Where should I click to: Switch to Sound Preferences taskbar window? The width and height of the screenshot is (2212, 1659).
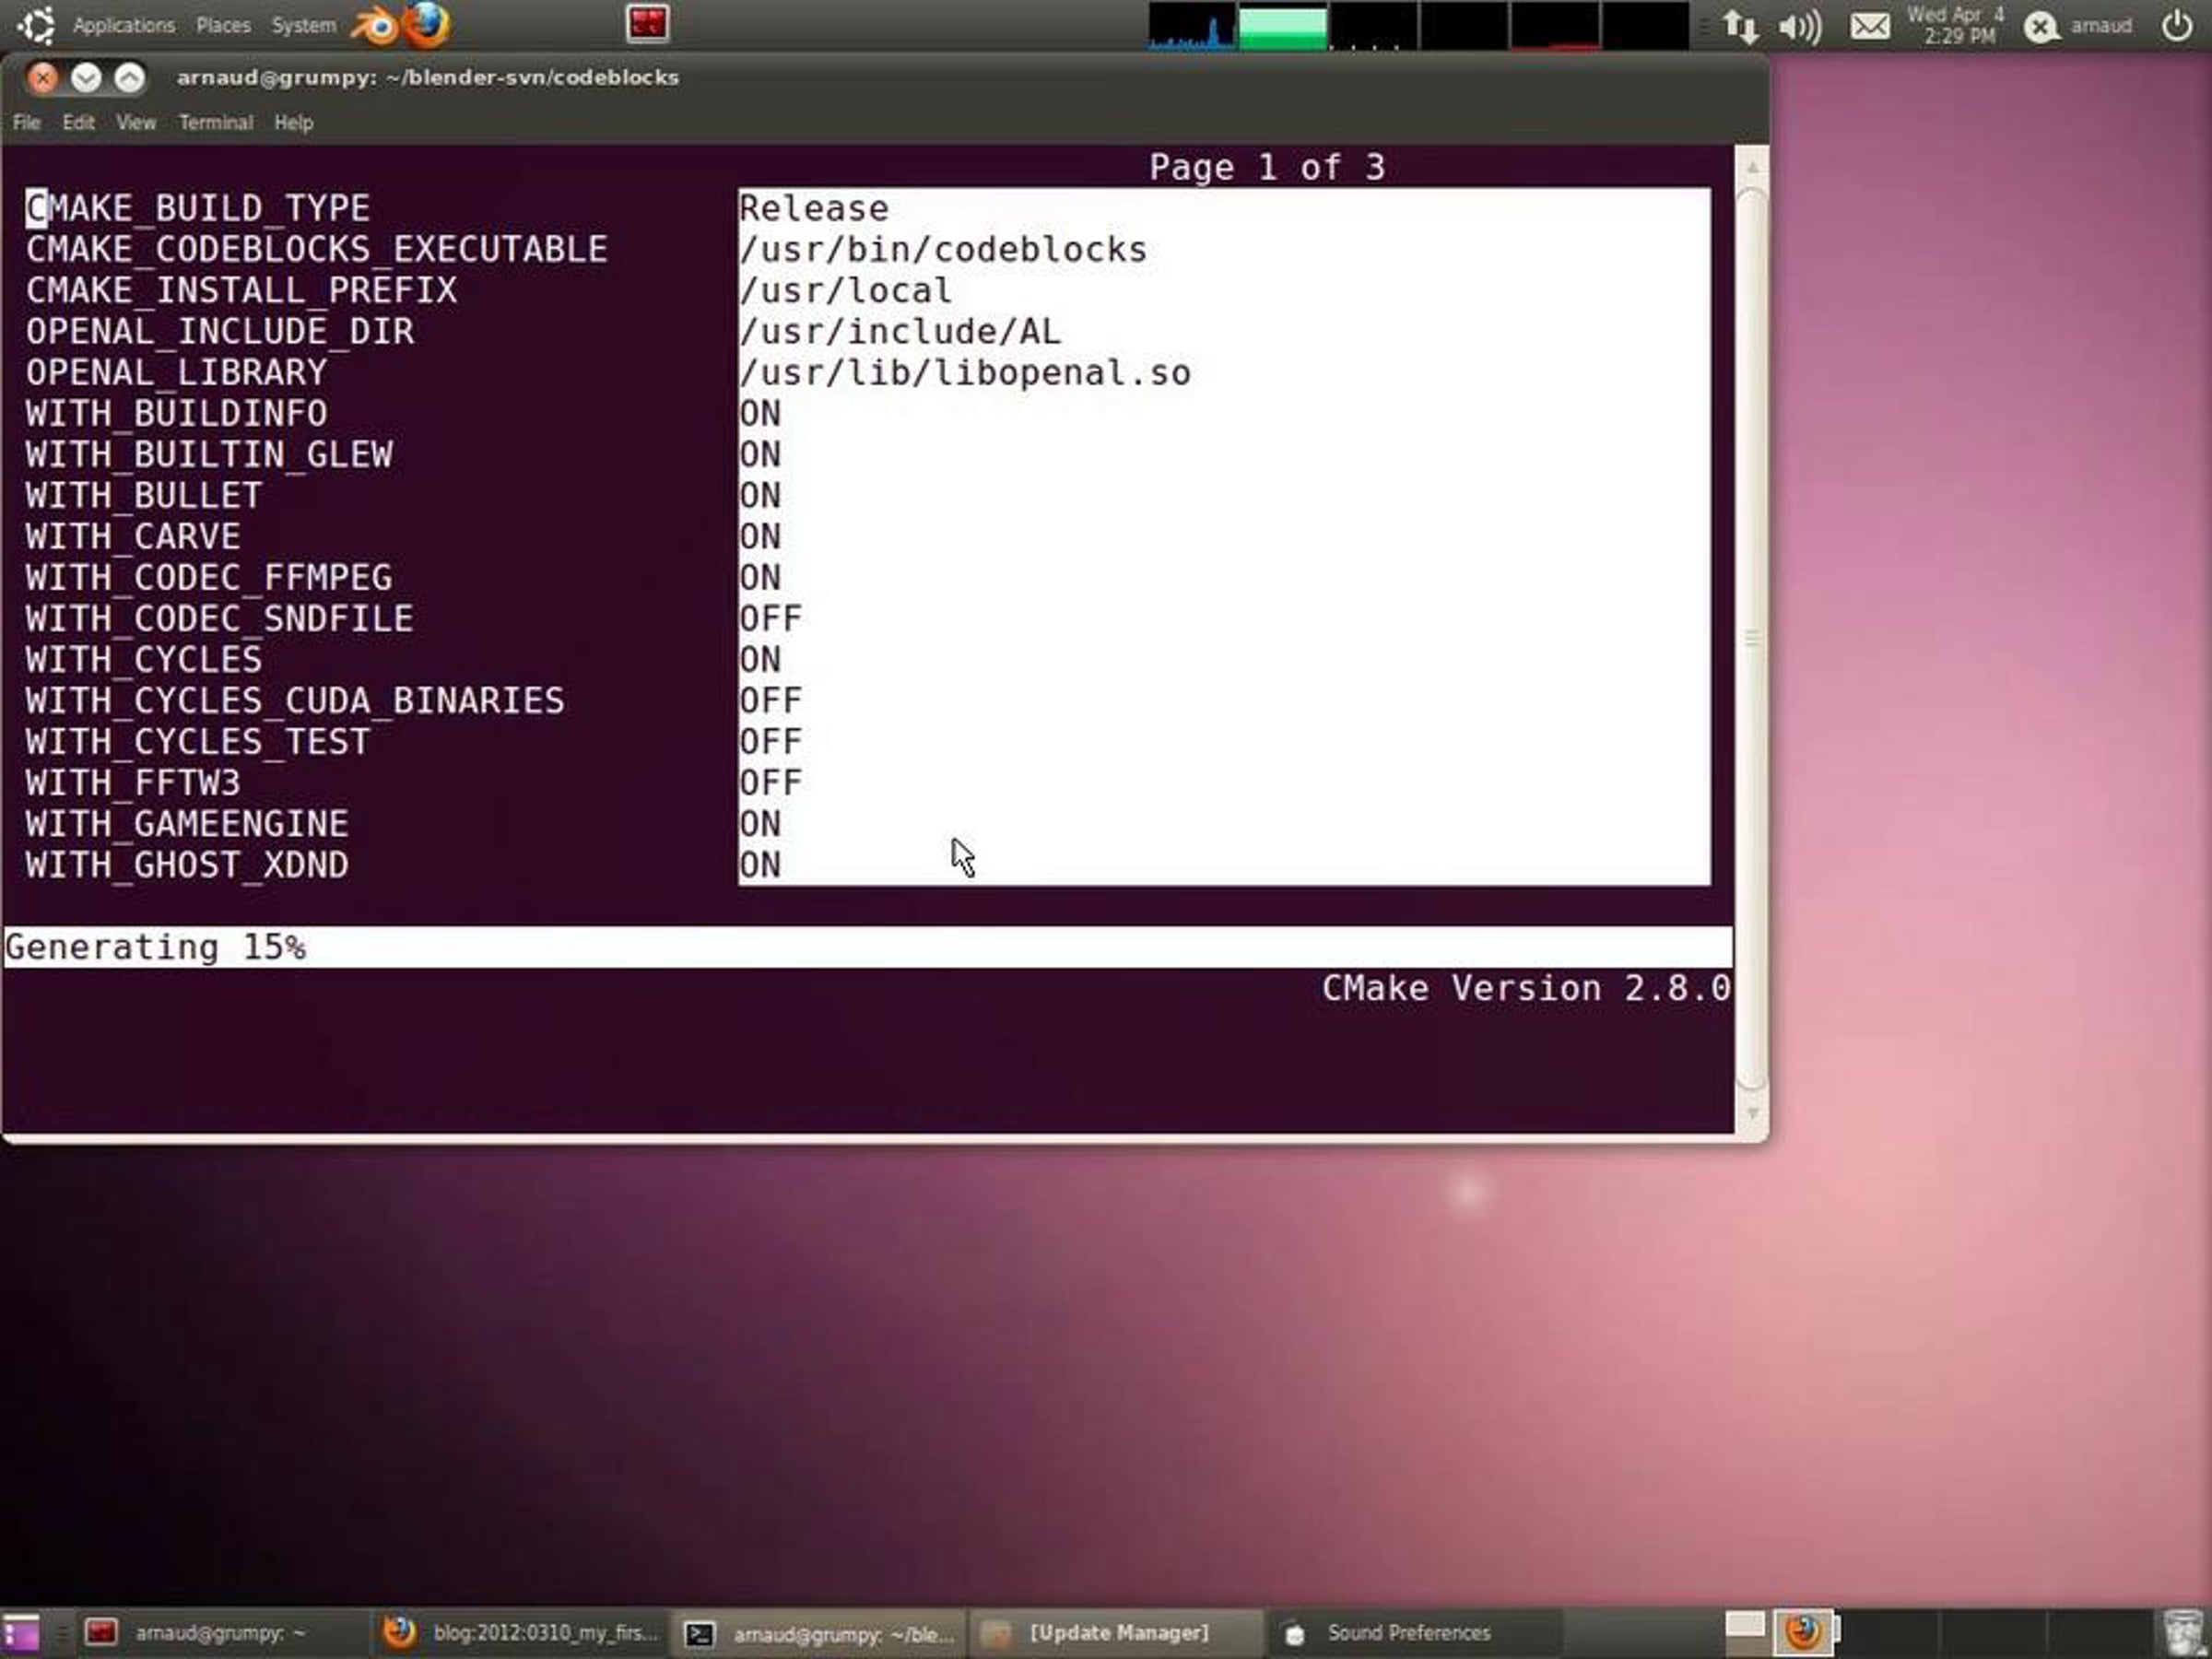point(1407,1633)
